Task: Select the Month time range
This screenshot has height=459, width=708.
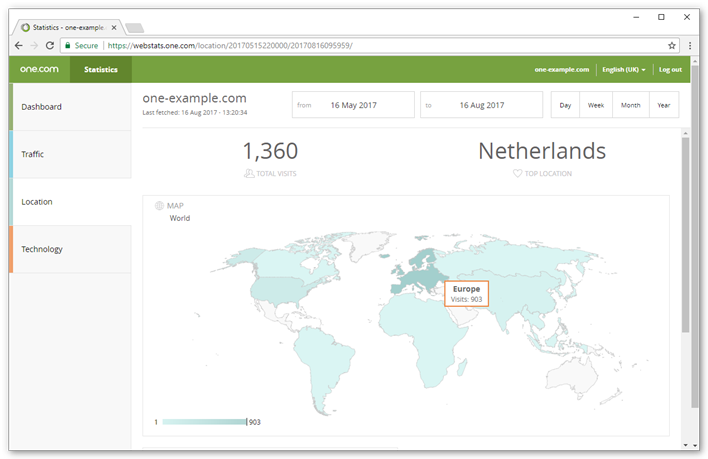Action: tap(630, 105)
